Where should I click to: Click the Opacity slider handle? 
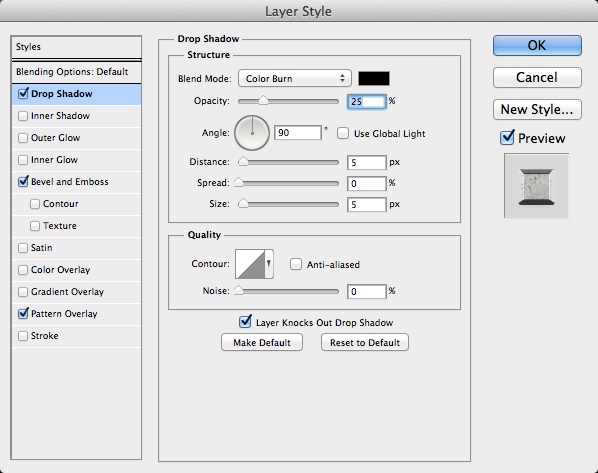tap(263, 101)
